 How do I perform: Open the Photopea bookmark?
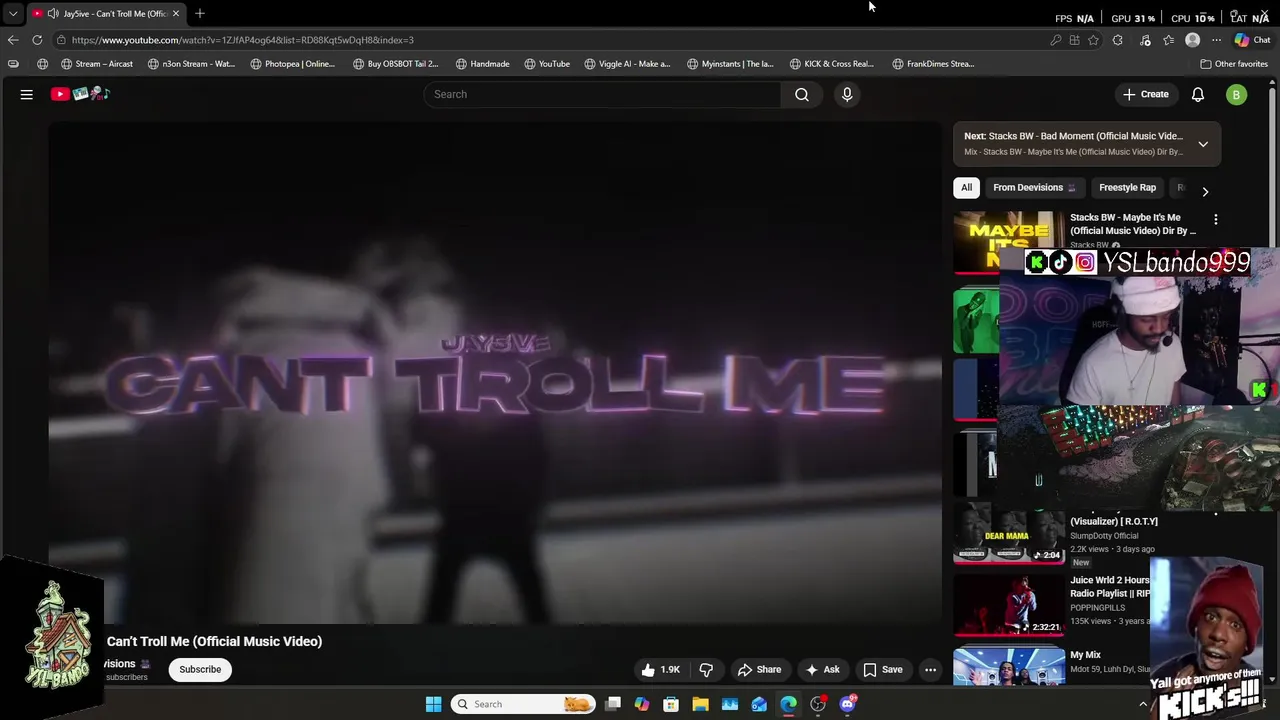pos(292,64)
